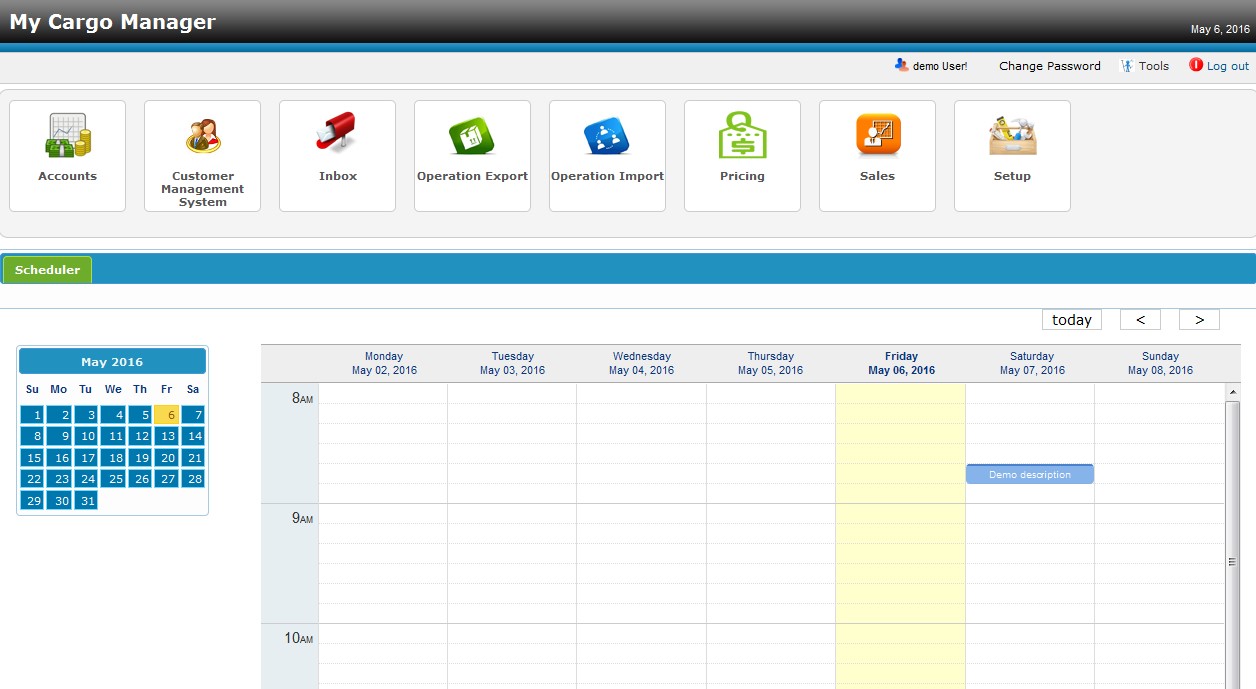Click the demo User account icon
1256x689 pixels.
click(x=901, y=65)
